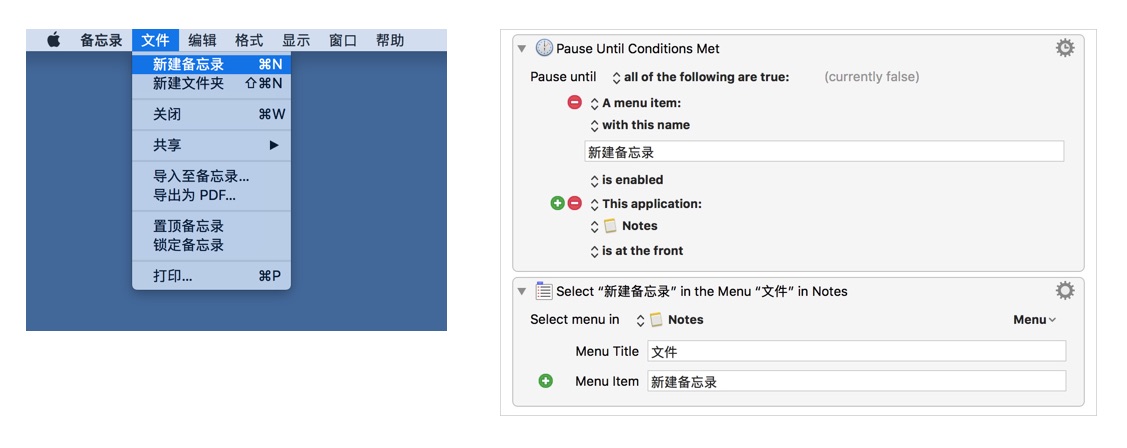Click the gear icon of Select Menu action
This screenshot has width=1127, height=448.
pos(1065,291)
